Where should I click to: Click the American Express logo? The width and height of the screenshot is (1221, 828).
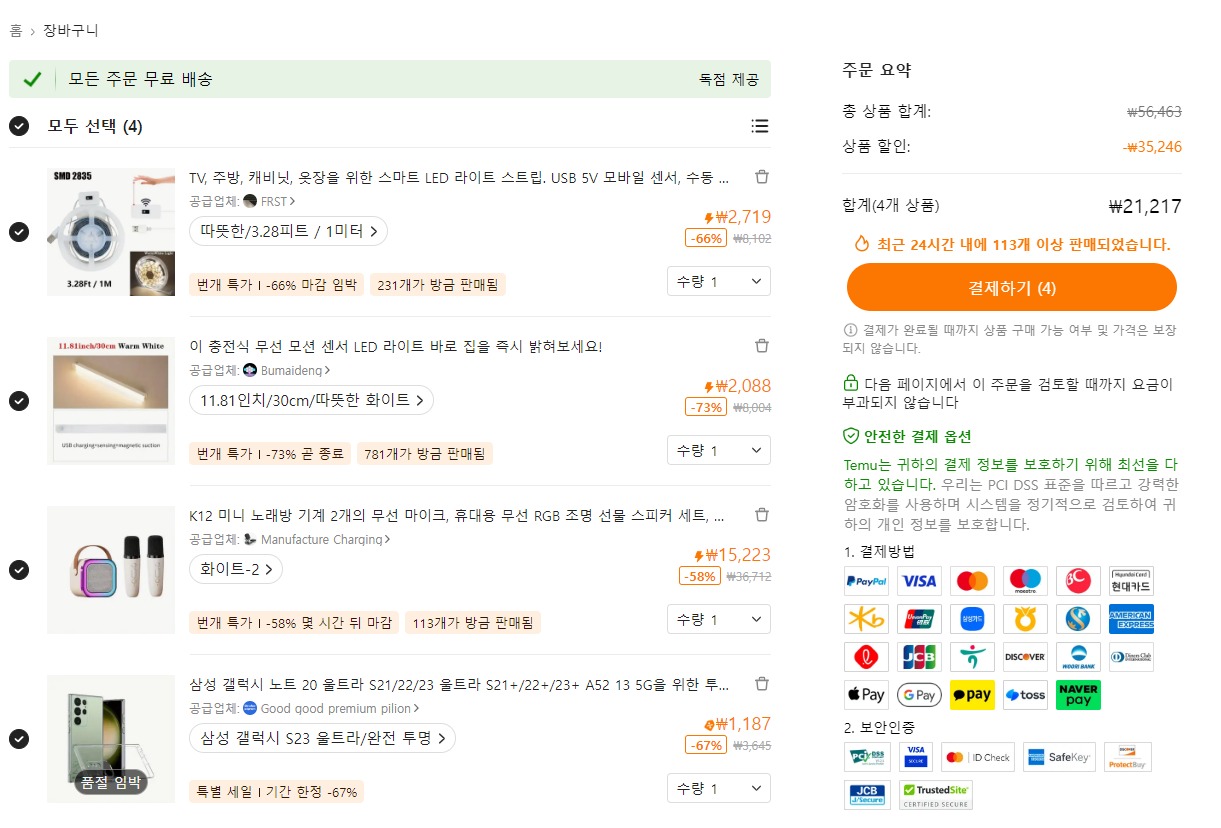pyautogui.click(x=1131, y=619)
